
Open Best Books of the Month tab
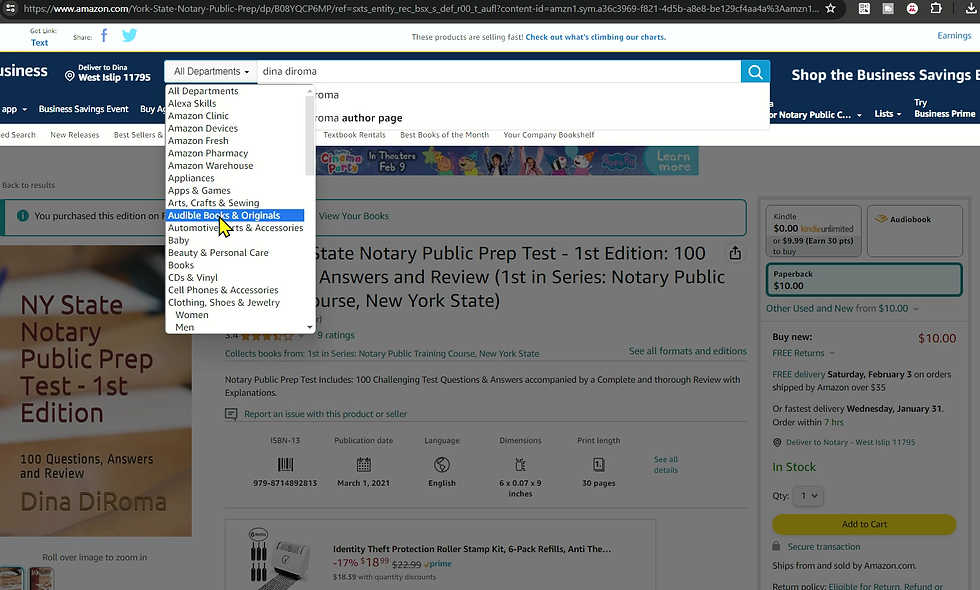tap(444, 134)
